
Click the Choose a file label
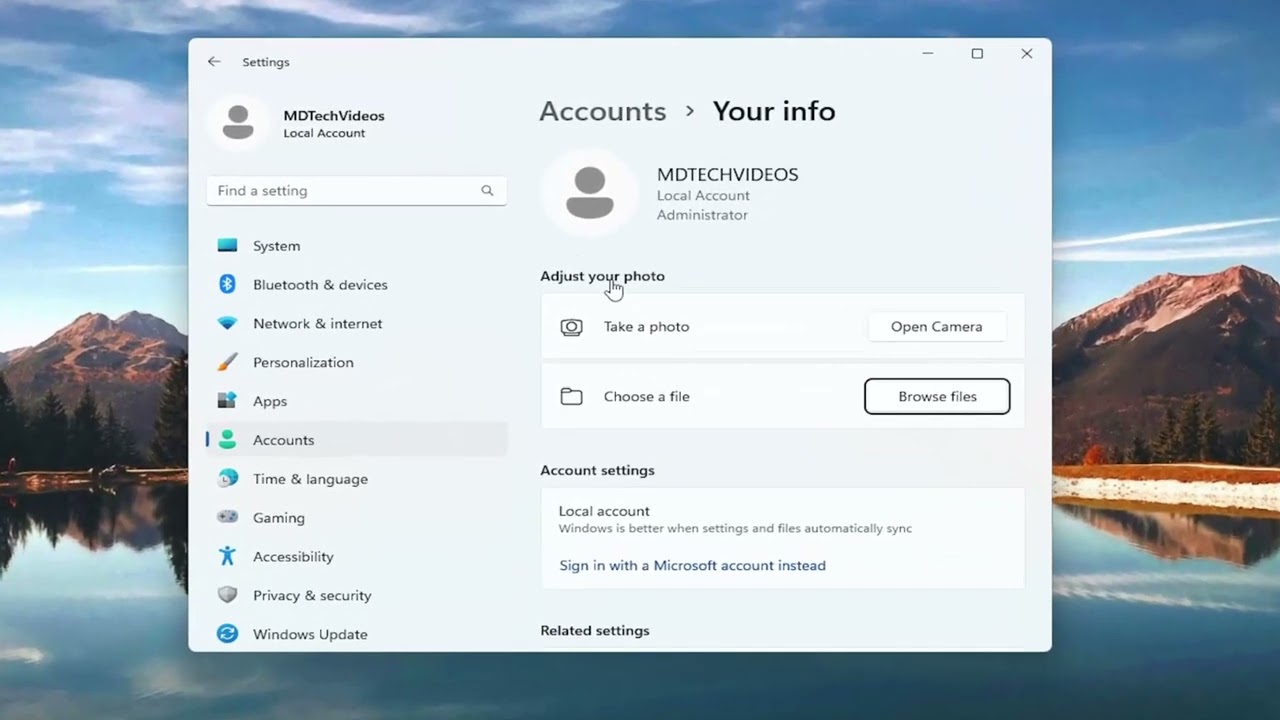pyautogui.click(x=647, y=396)
